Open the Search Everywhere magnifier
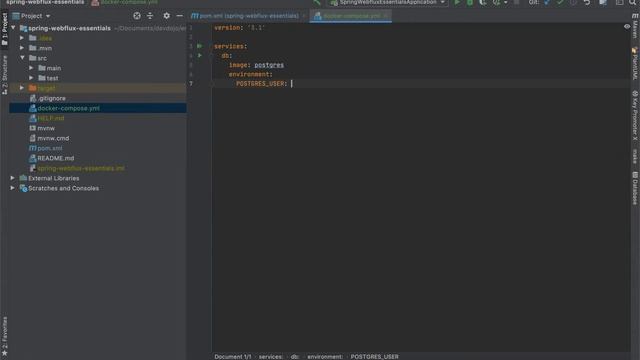 pyautogui.click(x=633, y=2)
